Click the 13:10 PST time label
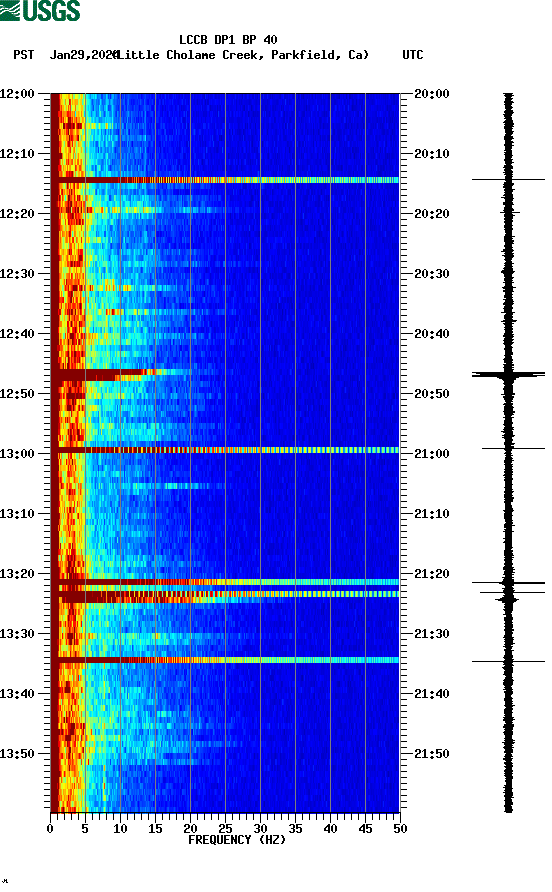This screenshot has width=552, height=892. 17,514
